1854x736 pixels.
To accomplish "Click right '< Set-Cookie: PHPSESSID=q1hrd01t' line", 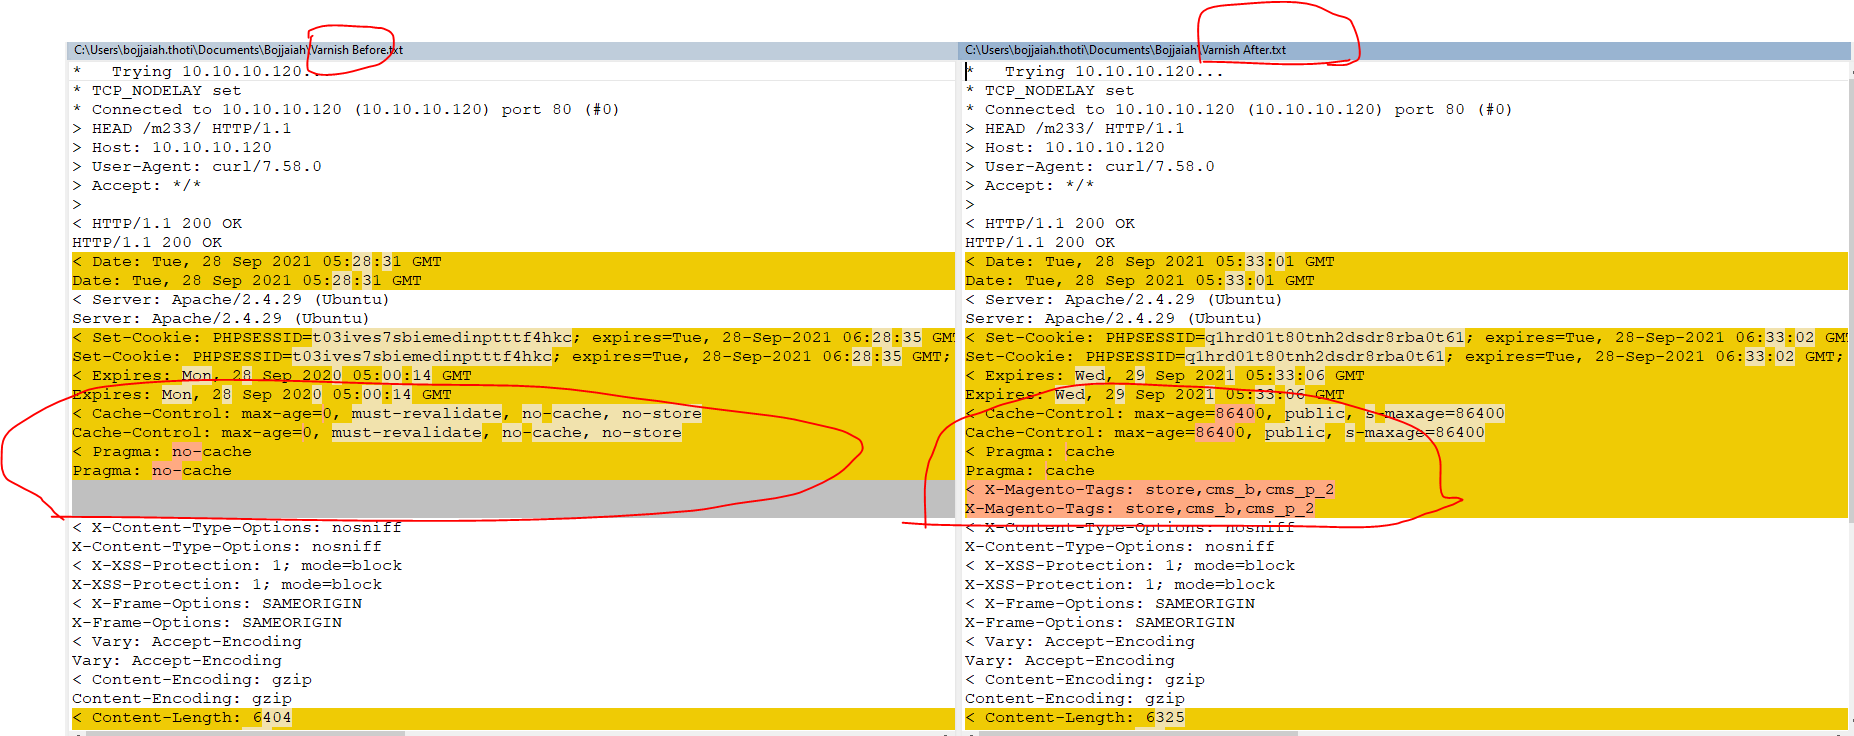I will 1406,338.
